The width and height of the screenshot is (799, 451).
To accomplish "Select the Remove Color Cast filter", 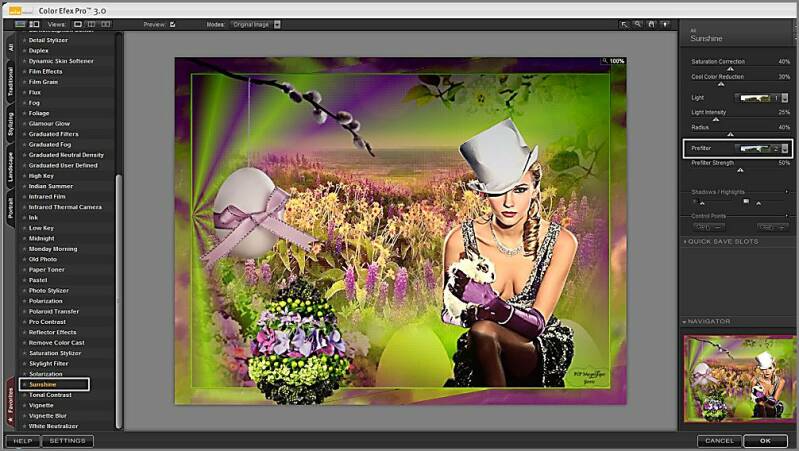I will [x=57, y=342].
